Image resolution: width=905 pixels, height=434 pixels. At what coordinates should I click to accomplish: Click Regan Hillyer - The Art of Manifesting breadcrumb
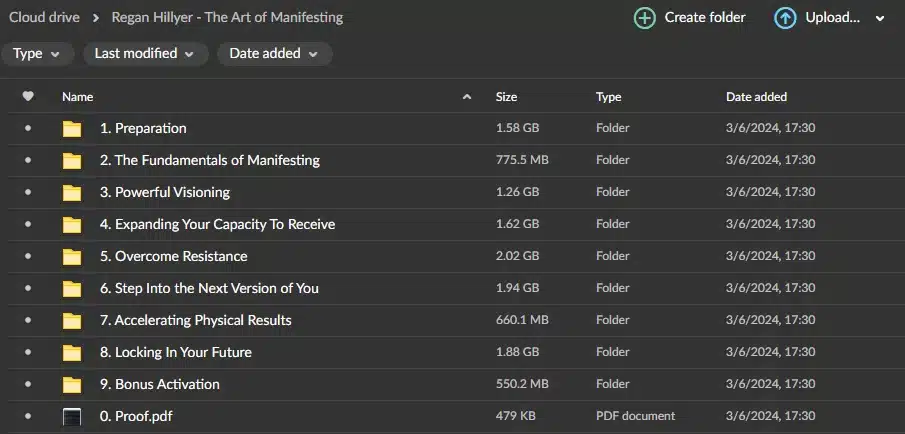[227, 17]
